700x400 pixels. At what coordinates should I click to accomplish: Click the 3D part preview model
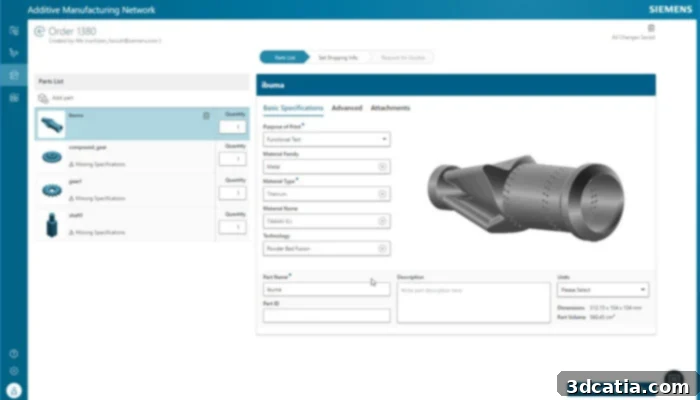pos(526,198)
